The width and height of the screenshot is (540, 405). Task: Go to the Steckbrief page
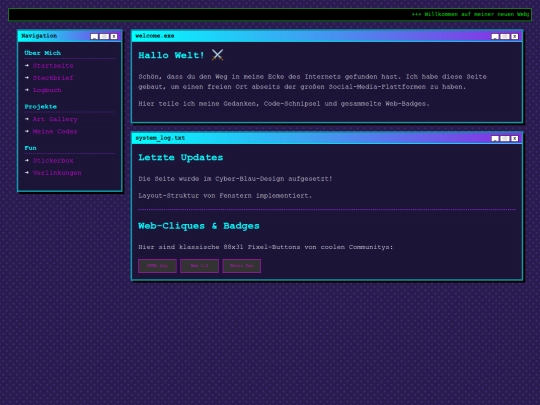tap(53, 78)
